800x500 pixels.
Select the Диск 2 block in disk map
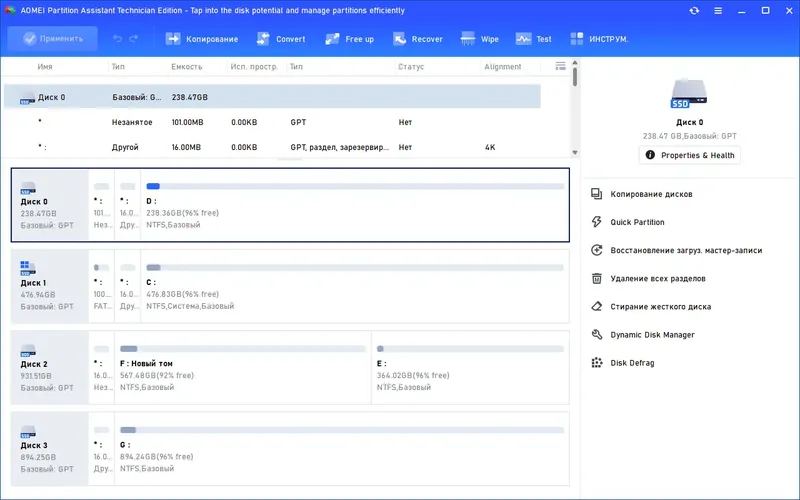50,367
